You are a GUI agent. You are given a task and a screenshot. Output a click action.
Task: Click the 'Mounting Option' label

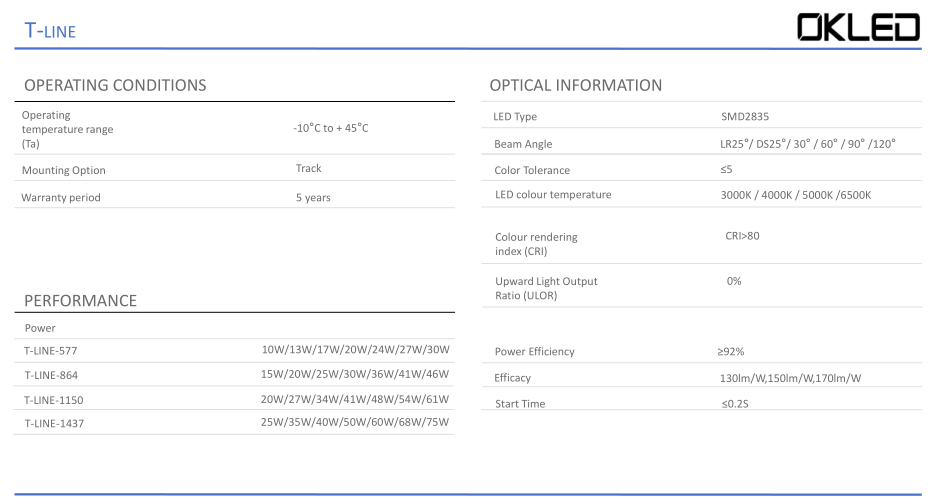tap(63, 170)
